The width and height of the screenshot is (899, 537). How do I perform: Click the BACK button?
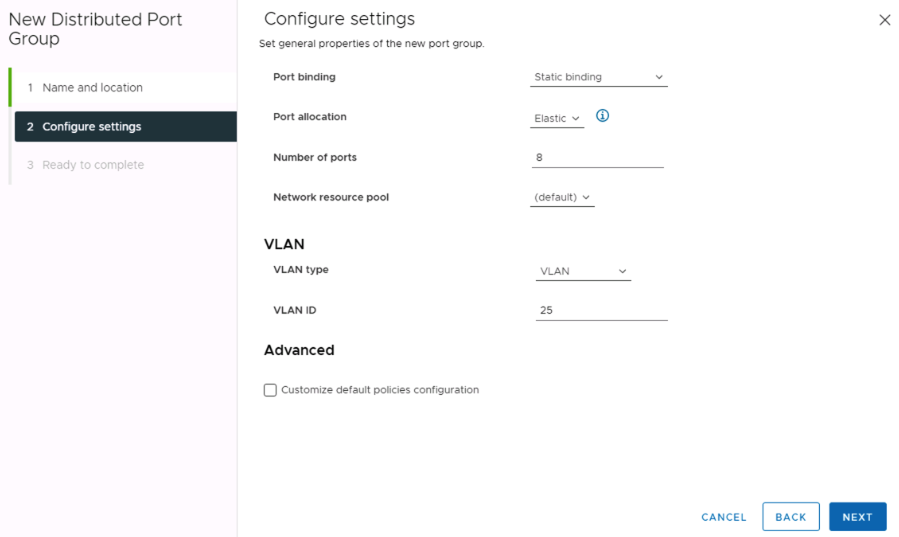[791, 517]
